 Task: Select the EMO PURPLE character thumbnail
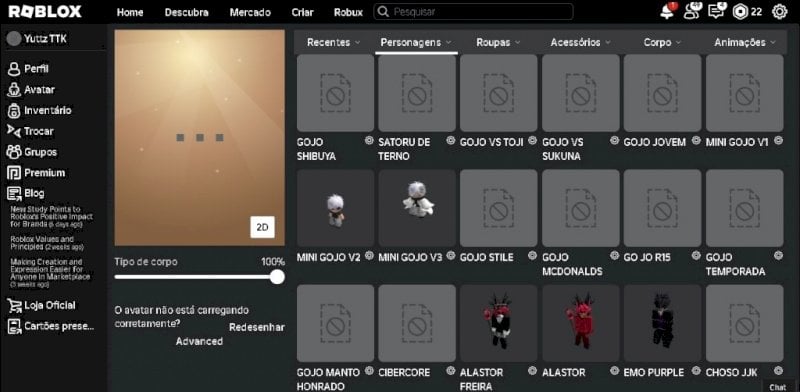coord(662,324)
